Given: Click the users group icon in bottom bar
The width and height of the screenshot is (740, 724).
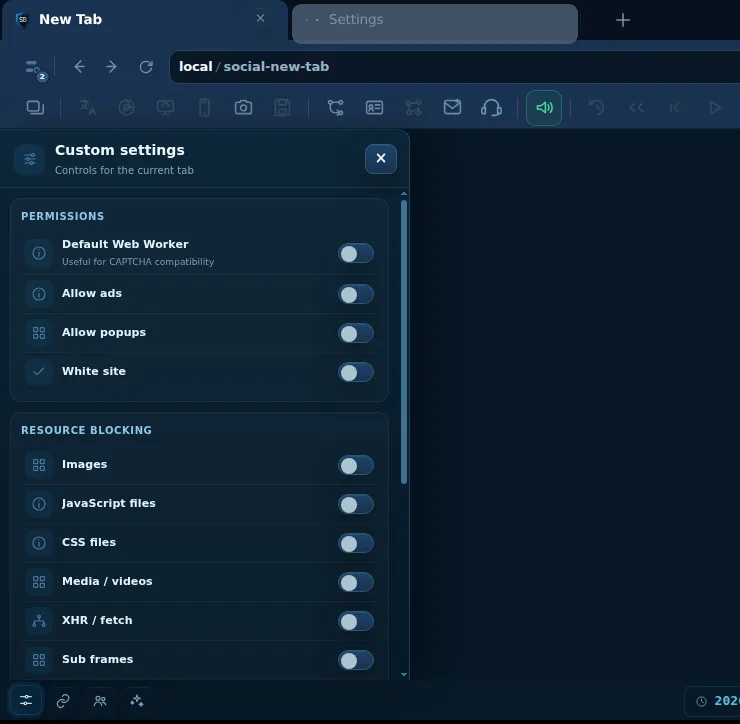Looking at the screenshot, I should 100,701.
